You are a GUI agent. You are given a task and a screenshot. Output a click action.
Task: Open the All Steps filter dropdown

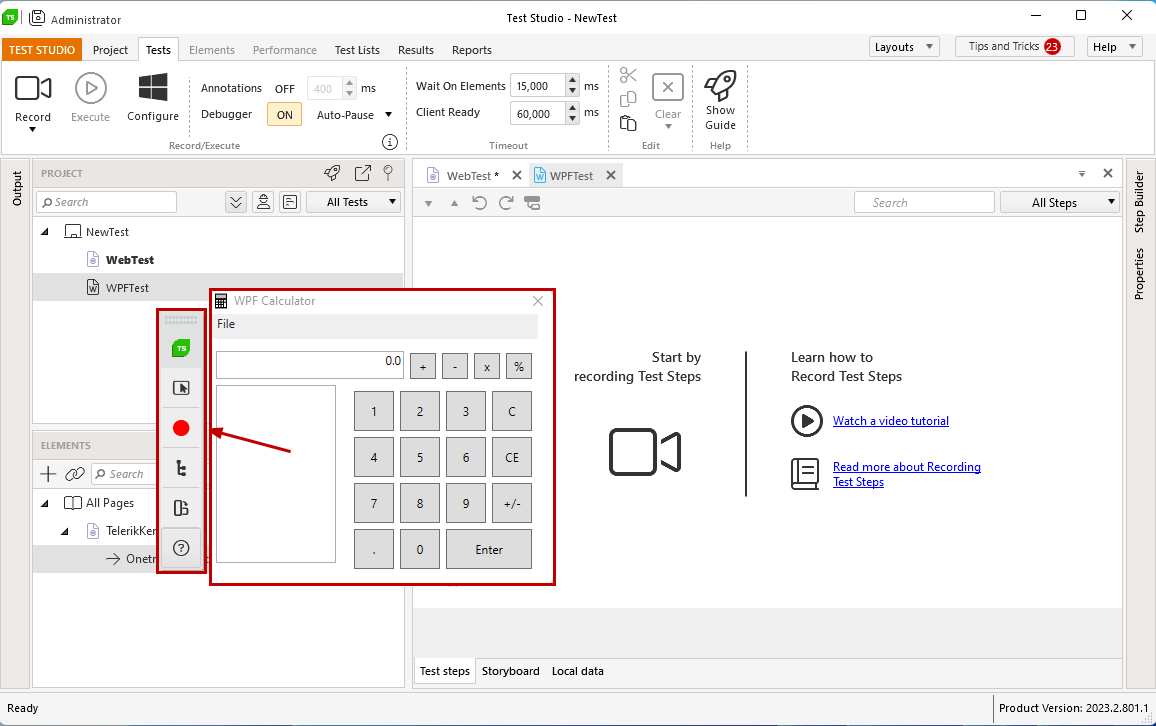click(x=1059, y=203)
